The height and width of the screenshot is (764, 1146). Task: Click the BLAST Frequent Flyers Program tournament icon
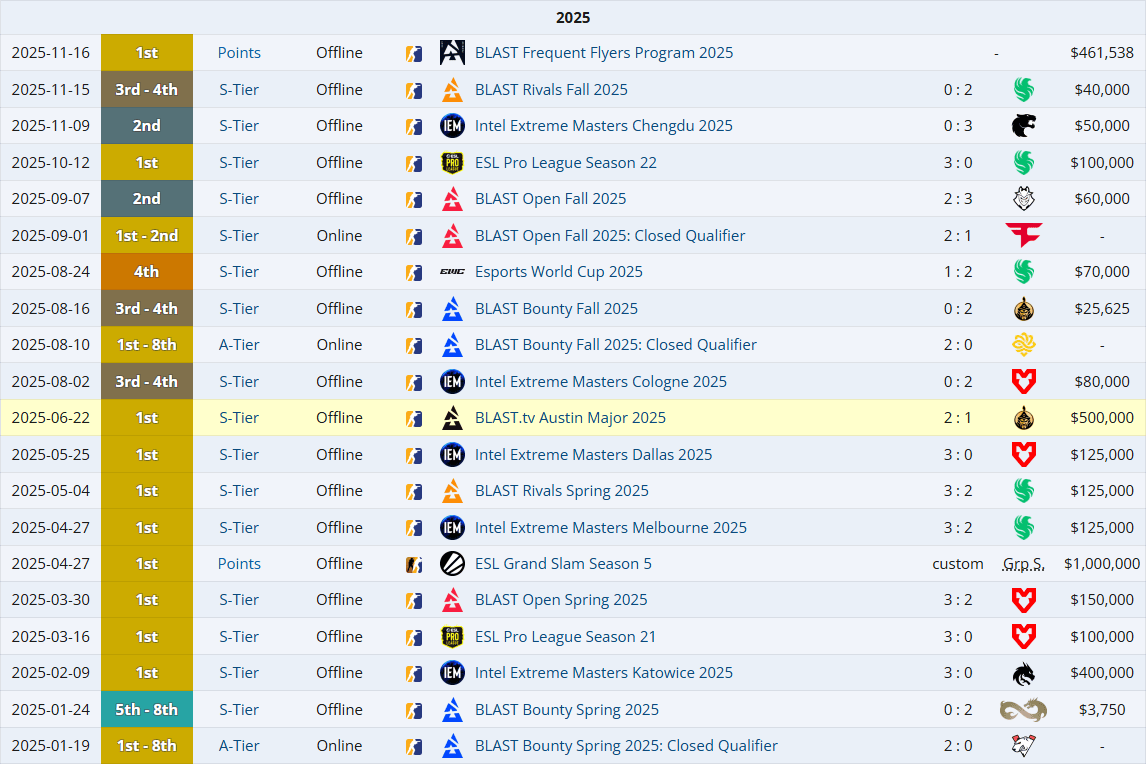click(452, 53)
